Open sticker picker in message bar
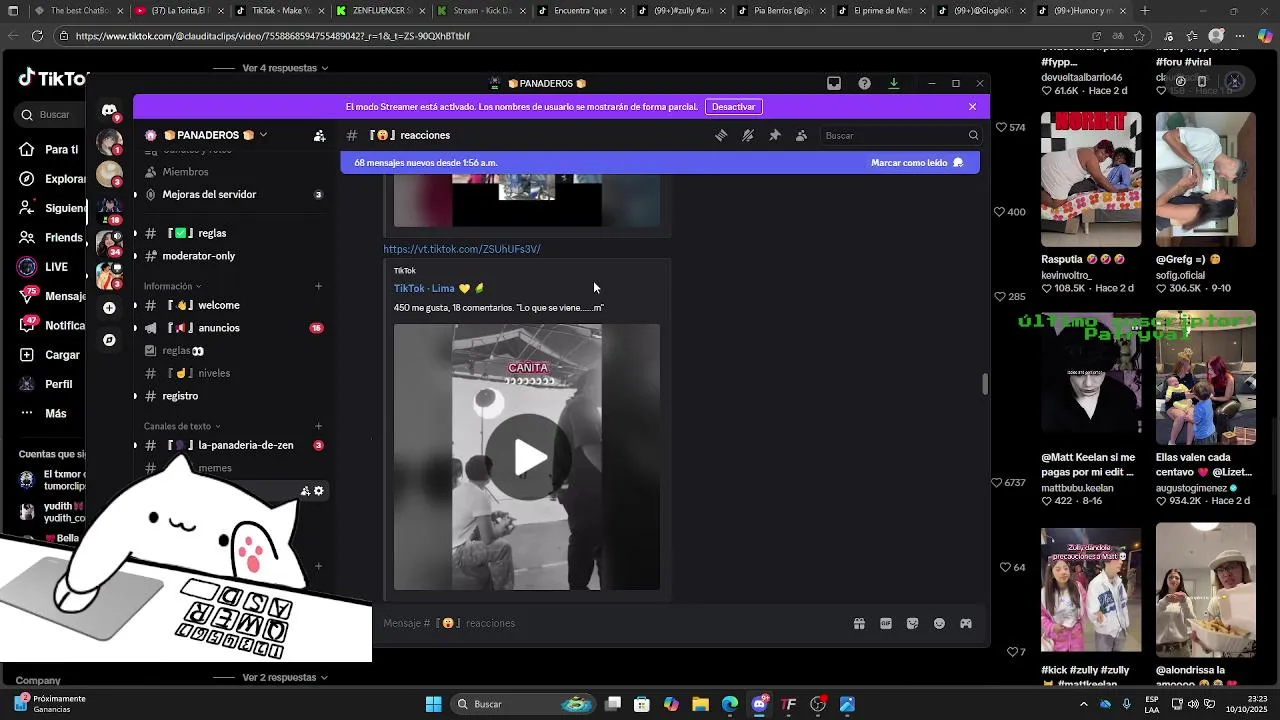The width and height of the screenshot is (1280, 720). click(x=912, y=623)
